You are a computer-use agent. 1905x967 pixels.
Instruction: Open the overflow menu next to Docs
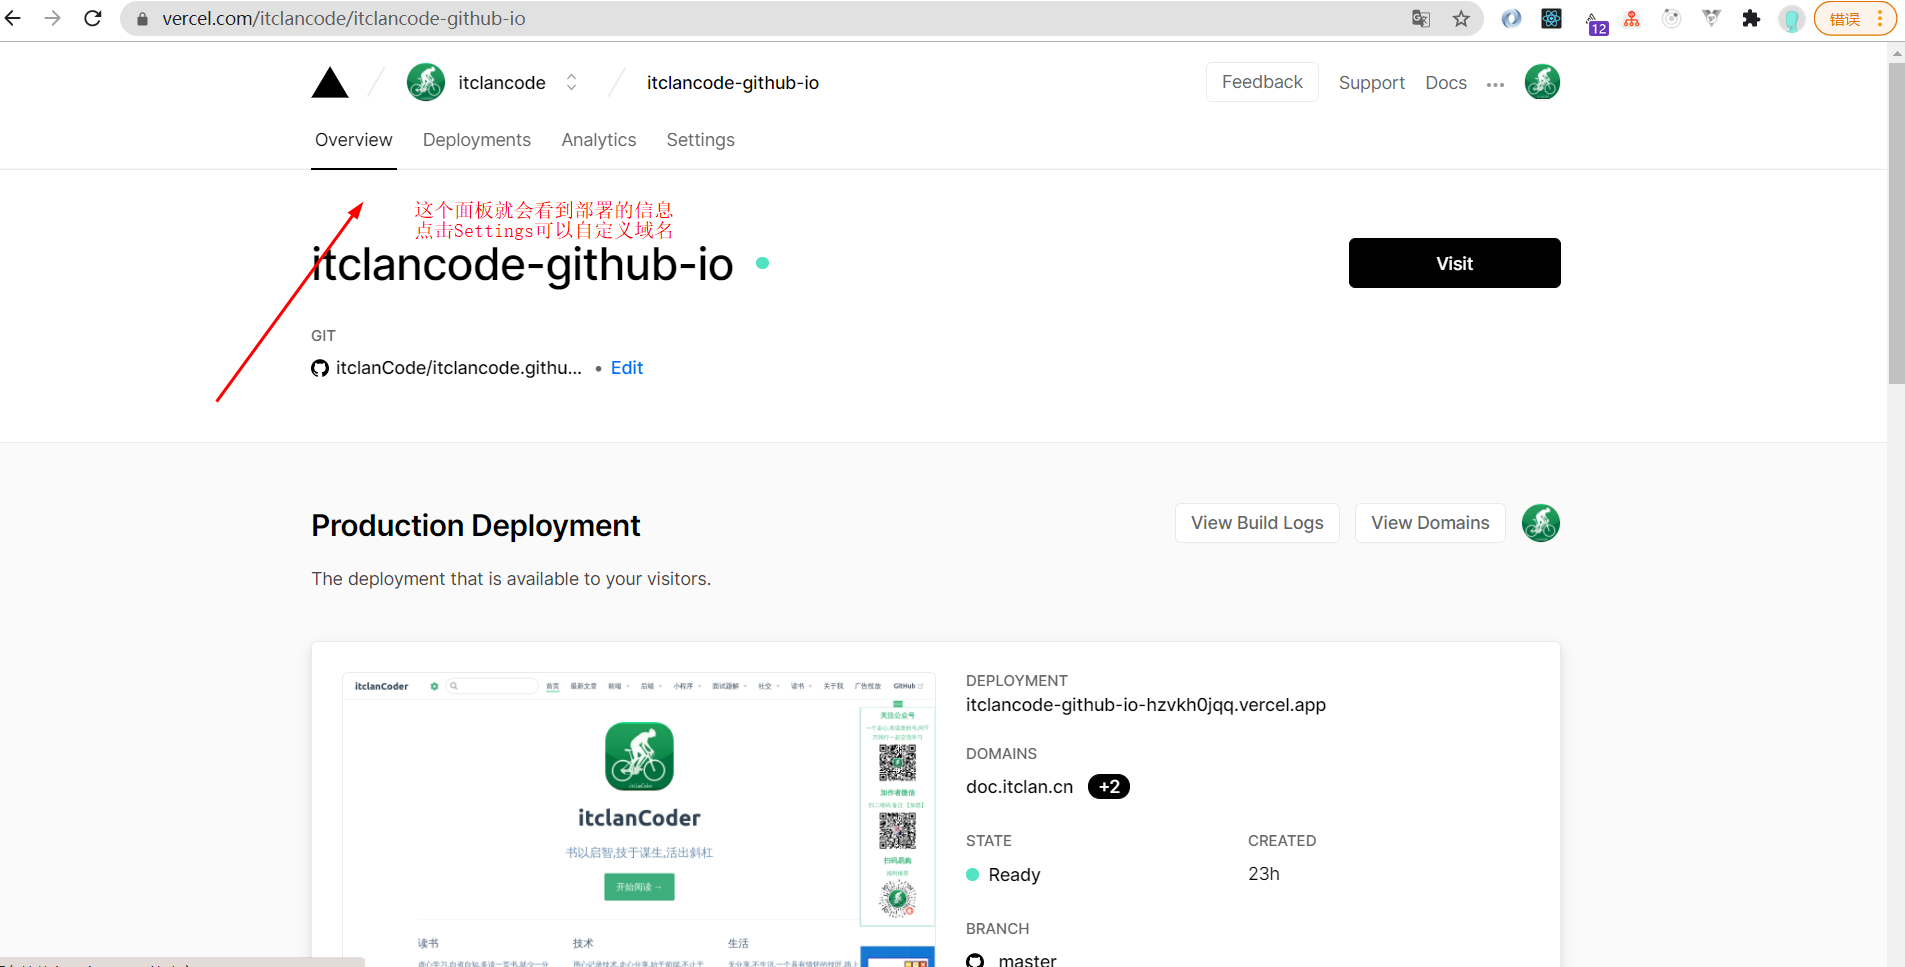click(x=1496, y=84)
